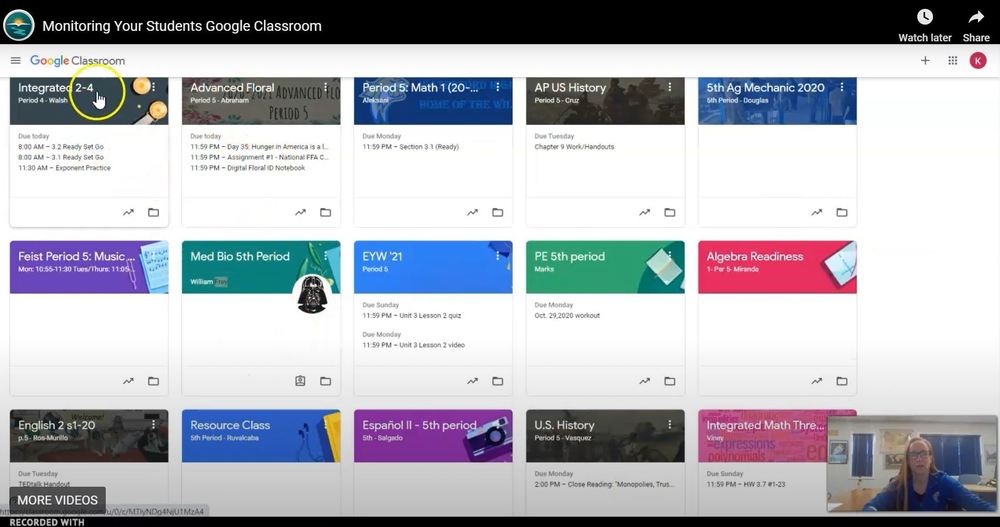1000x527 pixels.
Task: Click the Share arrow icon
Action: click(976, 17)
